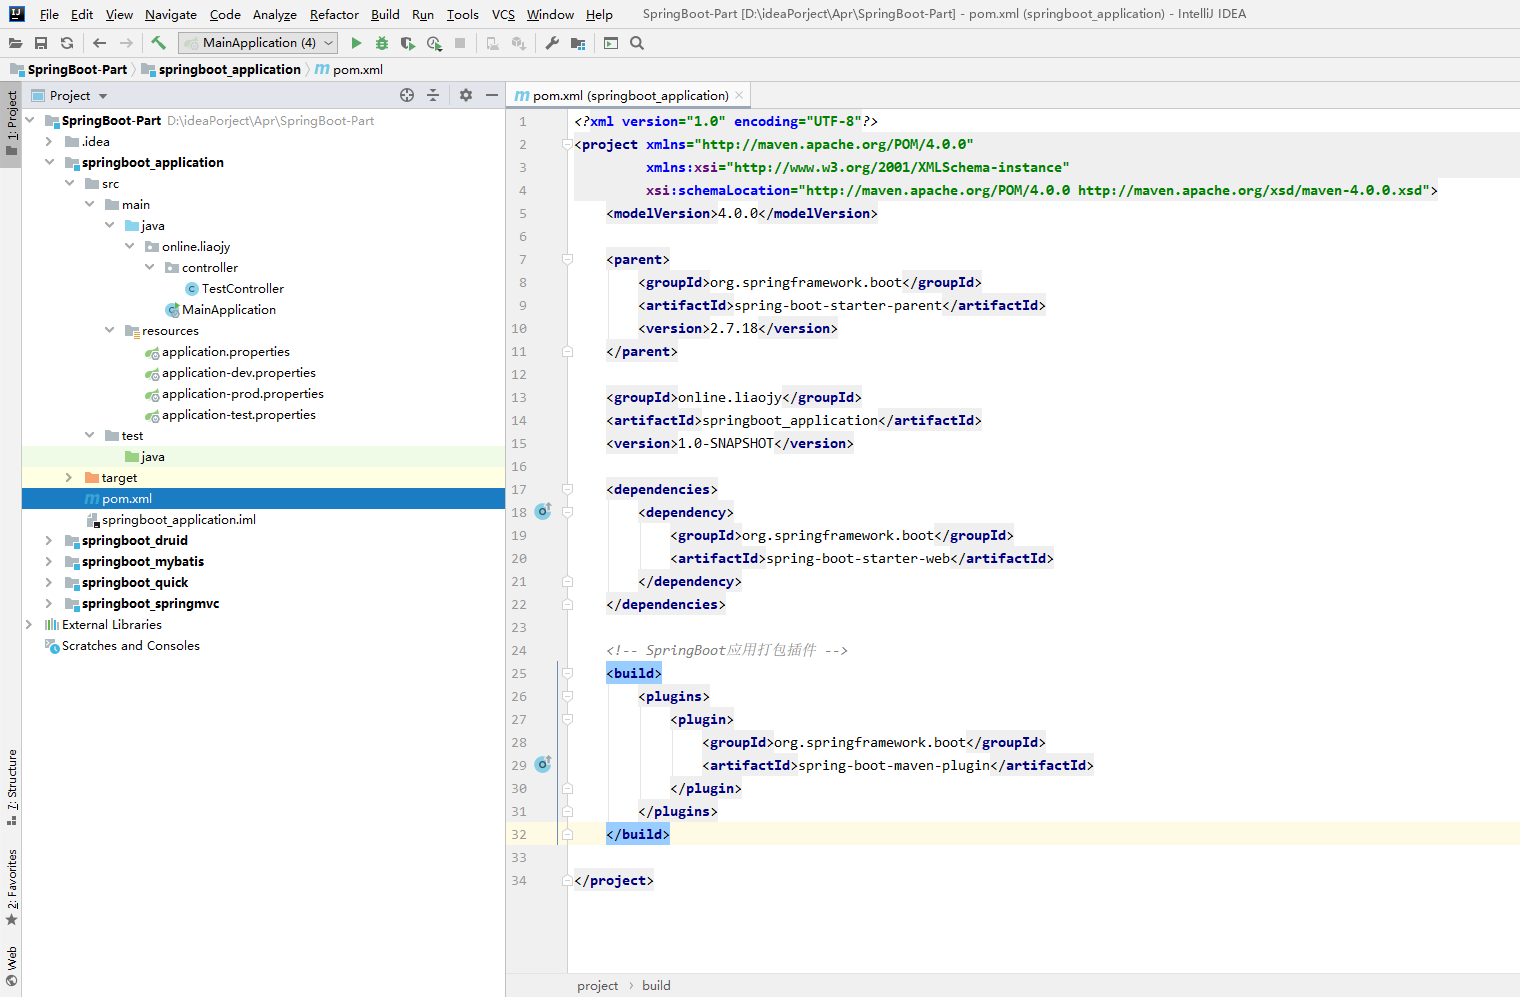Screen dimensions: 1520x997
Task: Open the Refactor menu
Action: pos(334,14)
